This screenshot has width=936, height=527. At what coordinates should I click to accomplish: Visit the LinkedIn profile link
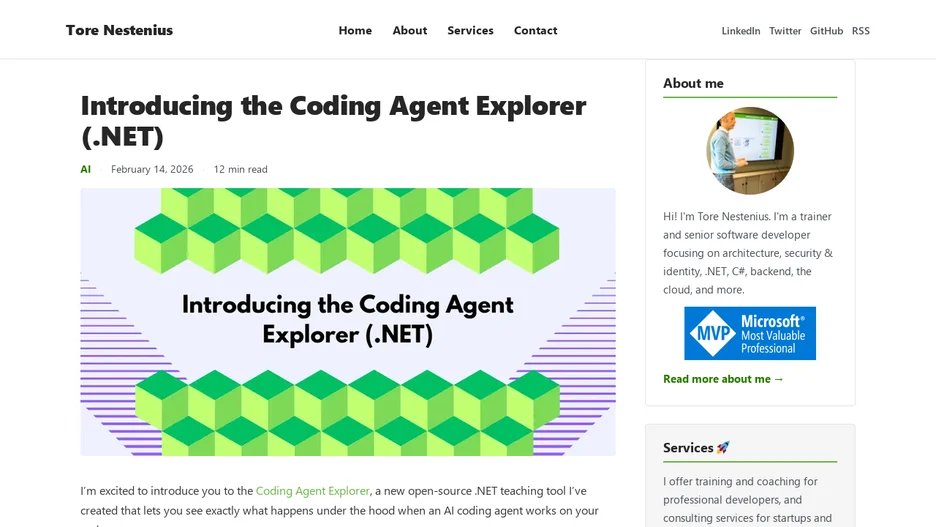pos(741,31)
